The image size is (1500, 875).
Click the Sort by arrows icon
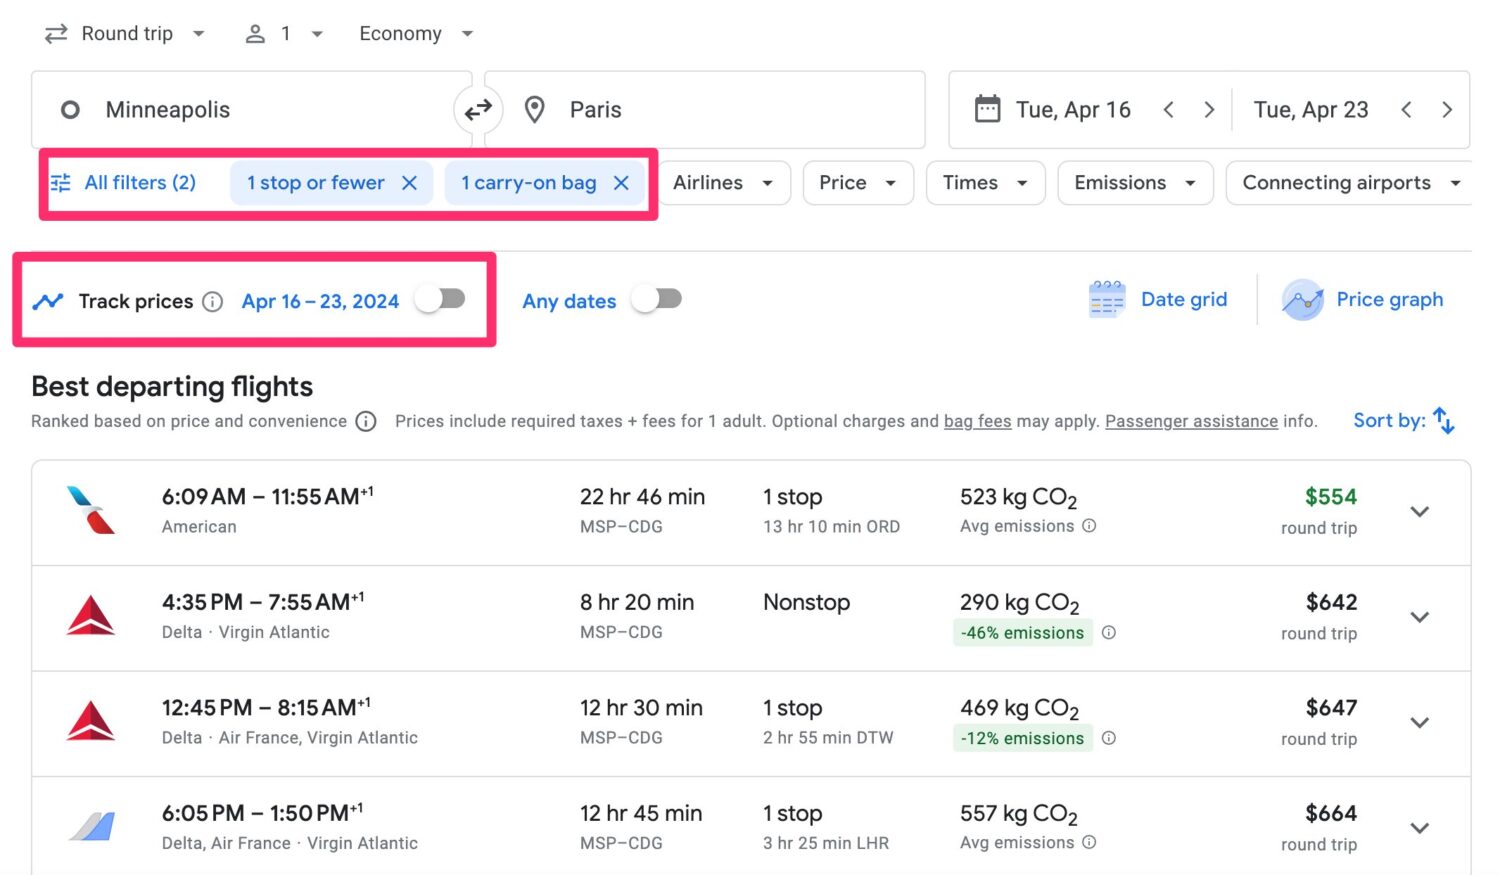[x=1443, y=420]
